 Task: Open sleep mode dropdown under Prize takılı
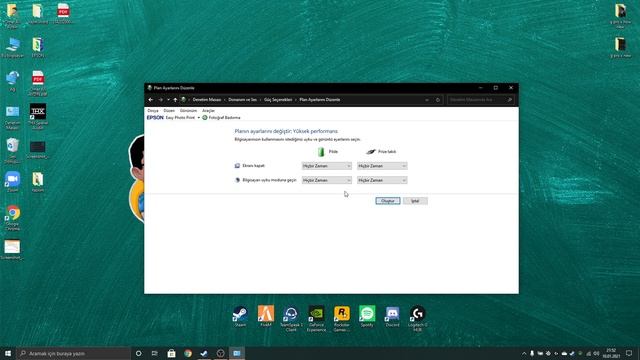click(382, 180)
